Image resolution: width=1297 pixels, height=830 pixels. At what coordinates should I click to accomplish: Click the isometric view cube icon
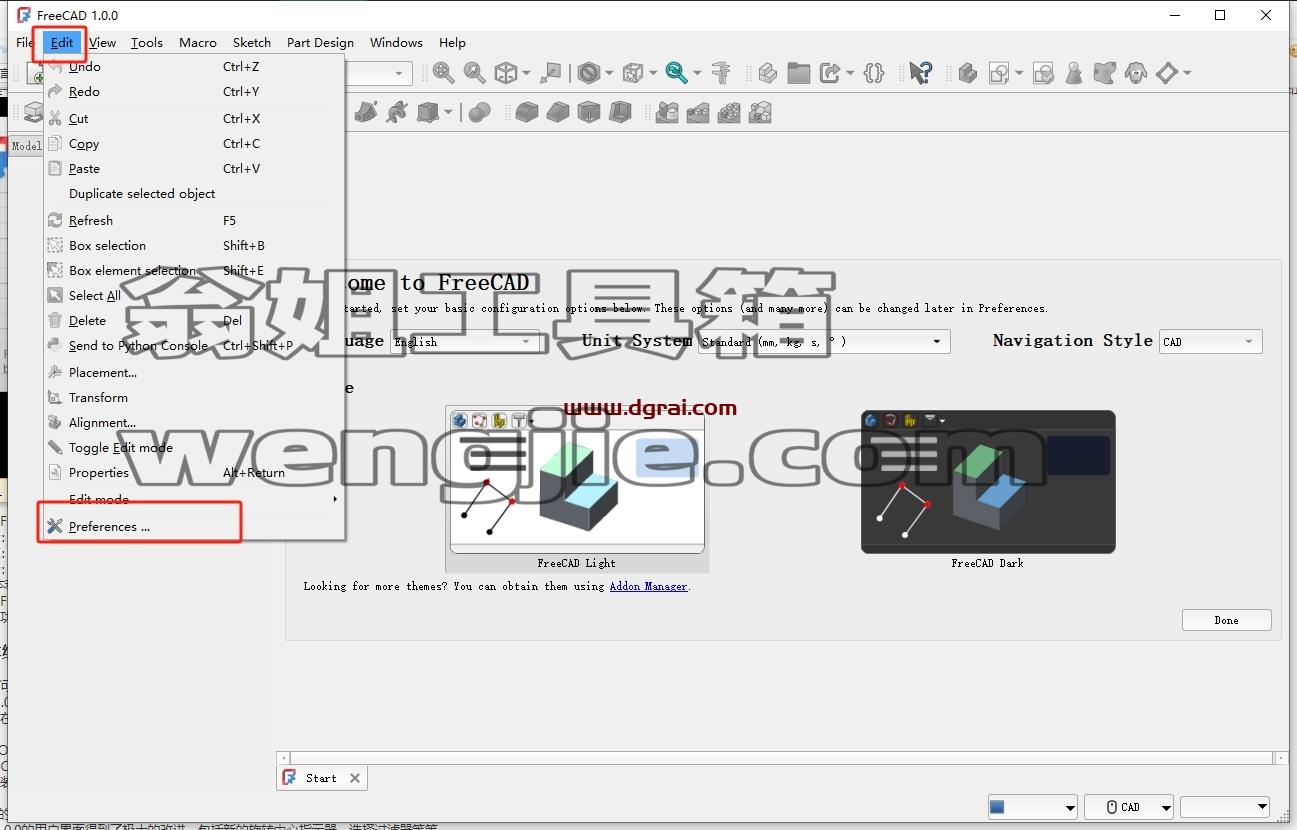(x=506, y=73)
